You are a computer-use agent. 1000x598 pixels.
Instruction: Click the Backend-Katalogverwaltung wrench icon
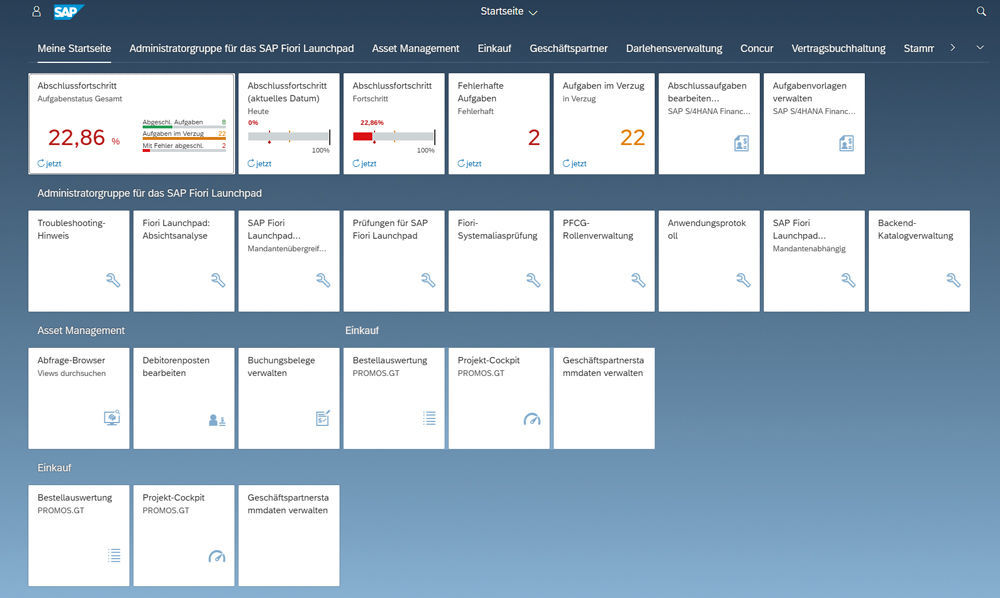[x=952, y=281]
